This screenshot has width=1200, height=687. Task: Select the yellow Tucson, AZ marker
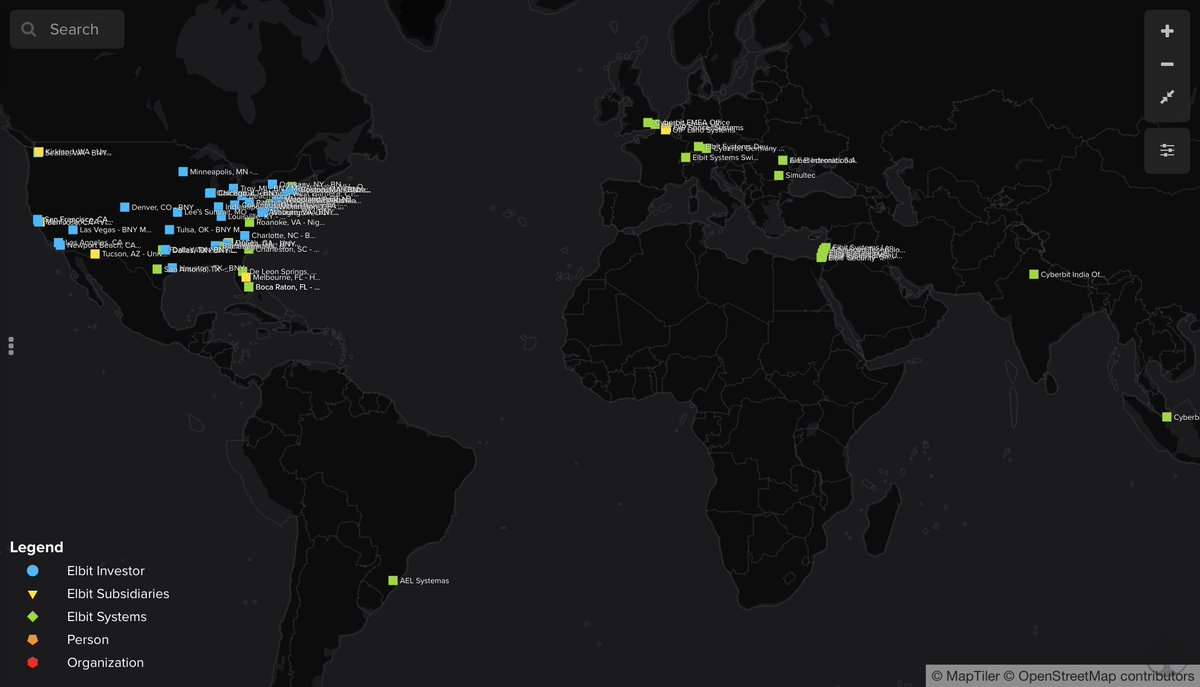click(95, 254)
